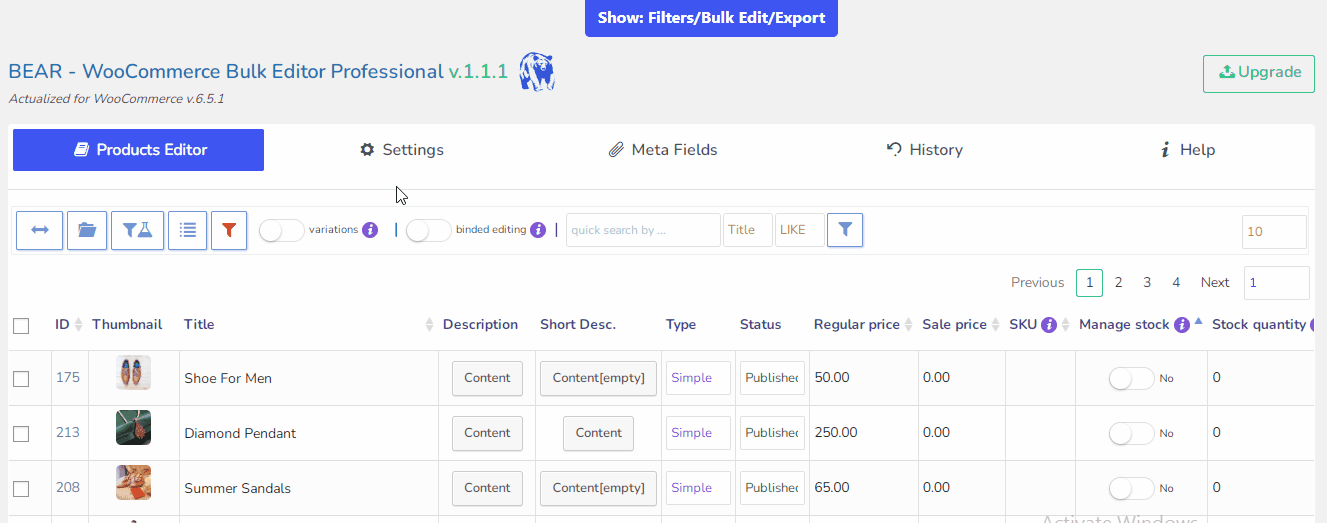Open Status dropdown for Diamond Pendant

(x=772, y=433)
